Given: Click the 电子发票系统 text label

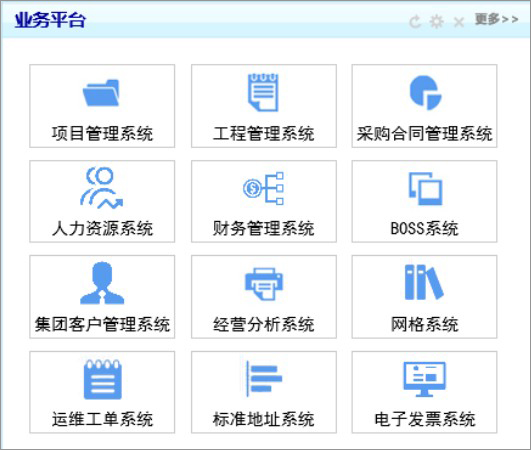Looking at the screenshot, I should 425,419.
